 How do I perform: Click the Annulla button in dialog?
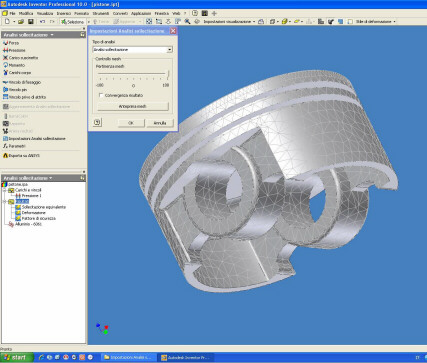pos(160,123)
